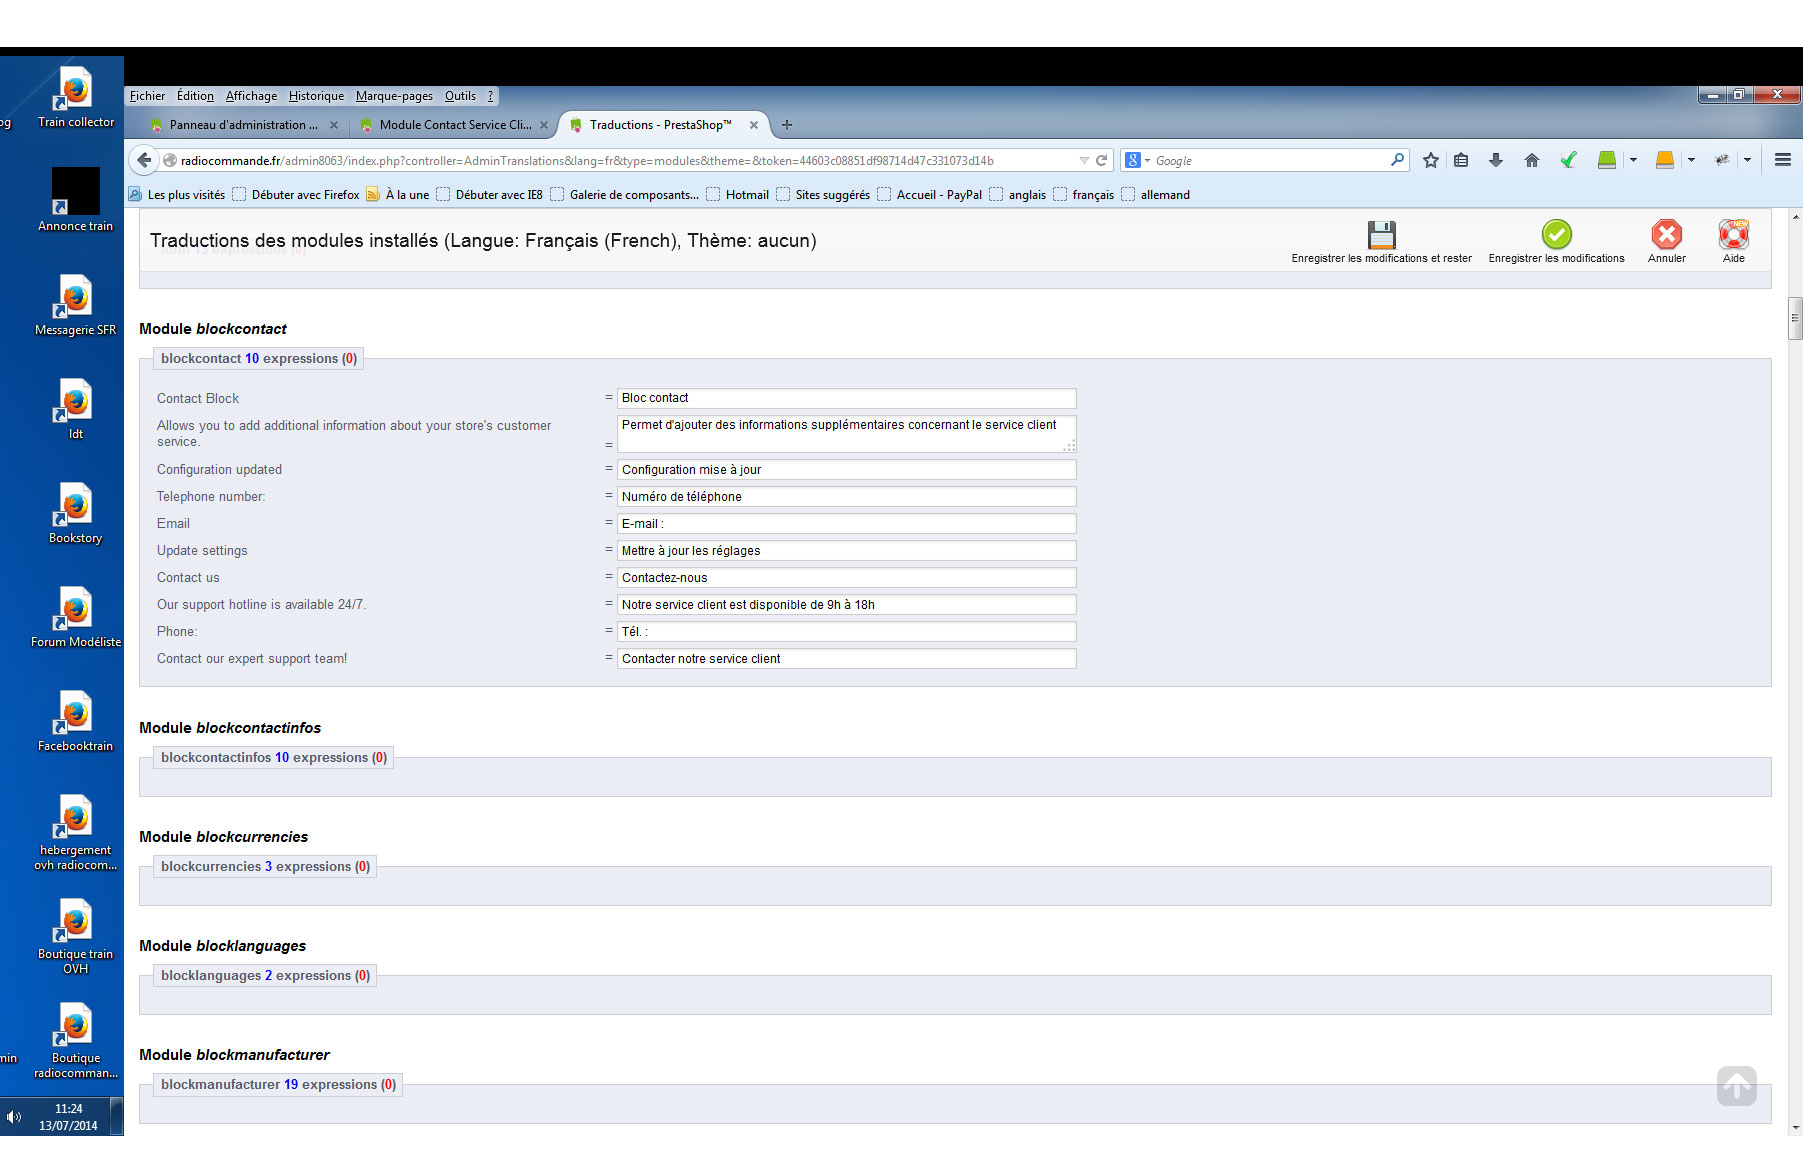Go to the Firefox home page icon
The height and width of the screenshot is (1150, 1803).
tap(1531, 160)
